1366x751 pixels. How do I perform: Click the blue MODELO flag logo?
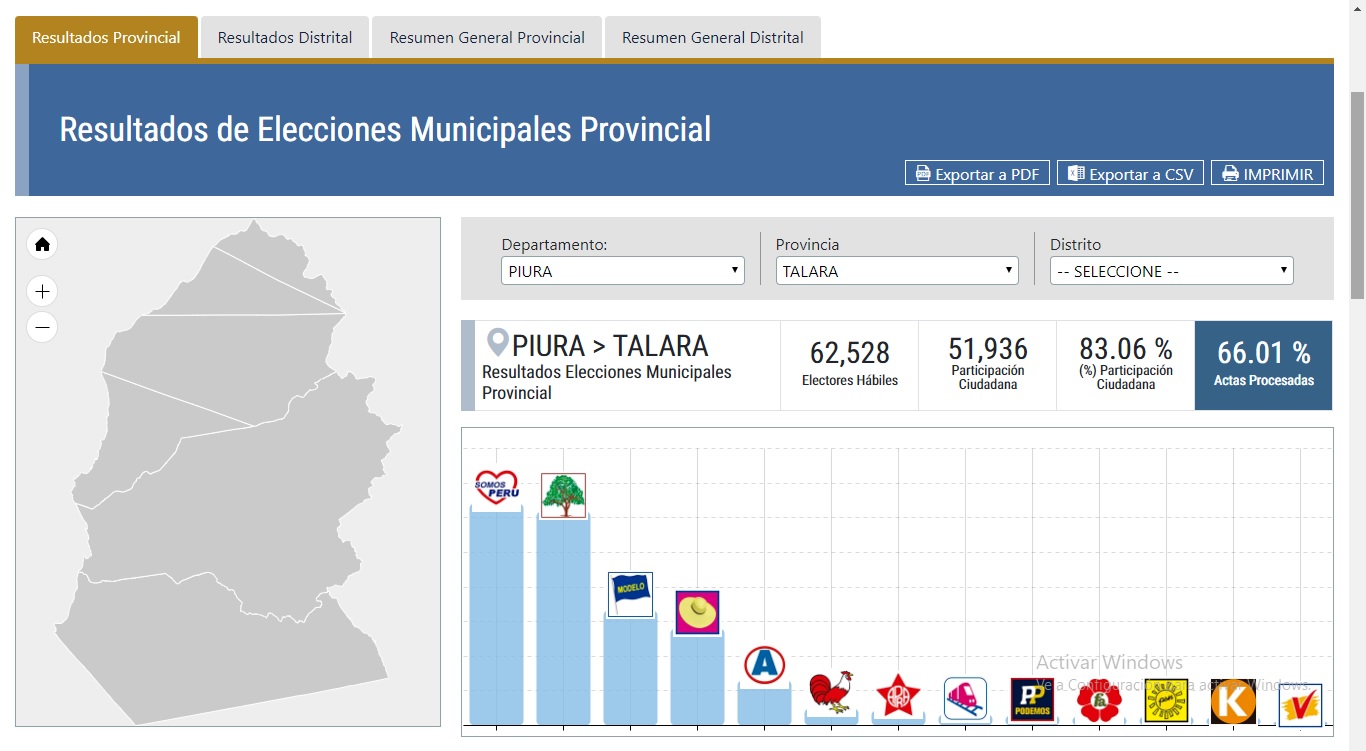tap(630, 594)
